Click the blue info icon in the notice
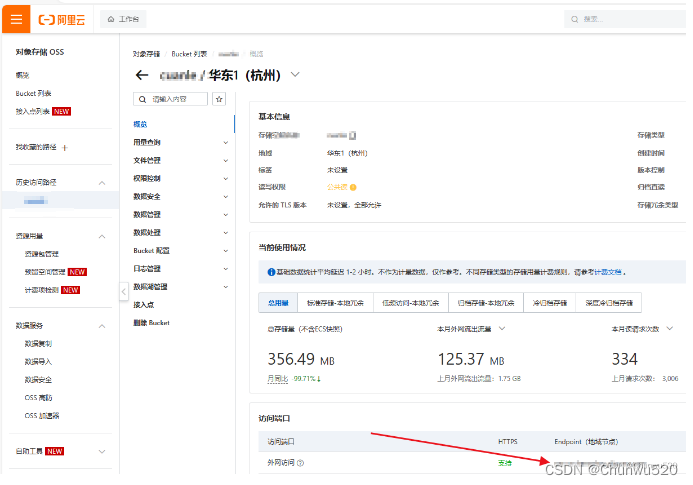Image resolution: width=693 pixels, height=485 pixels. click(x=271, y=272)
